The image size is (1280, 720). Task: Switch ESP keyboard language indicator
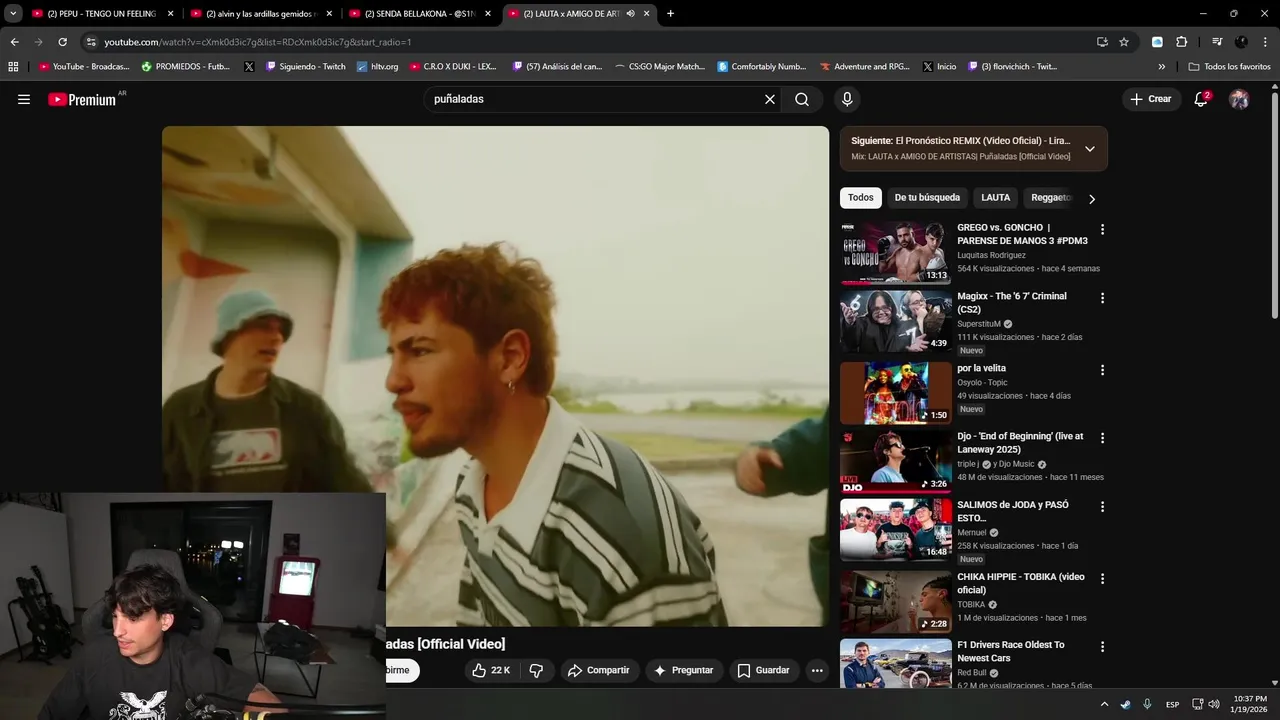coord(1172,704)
